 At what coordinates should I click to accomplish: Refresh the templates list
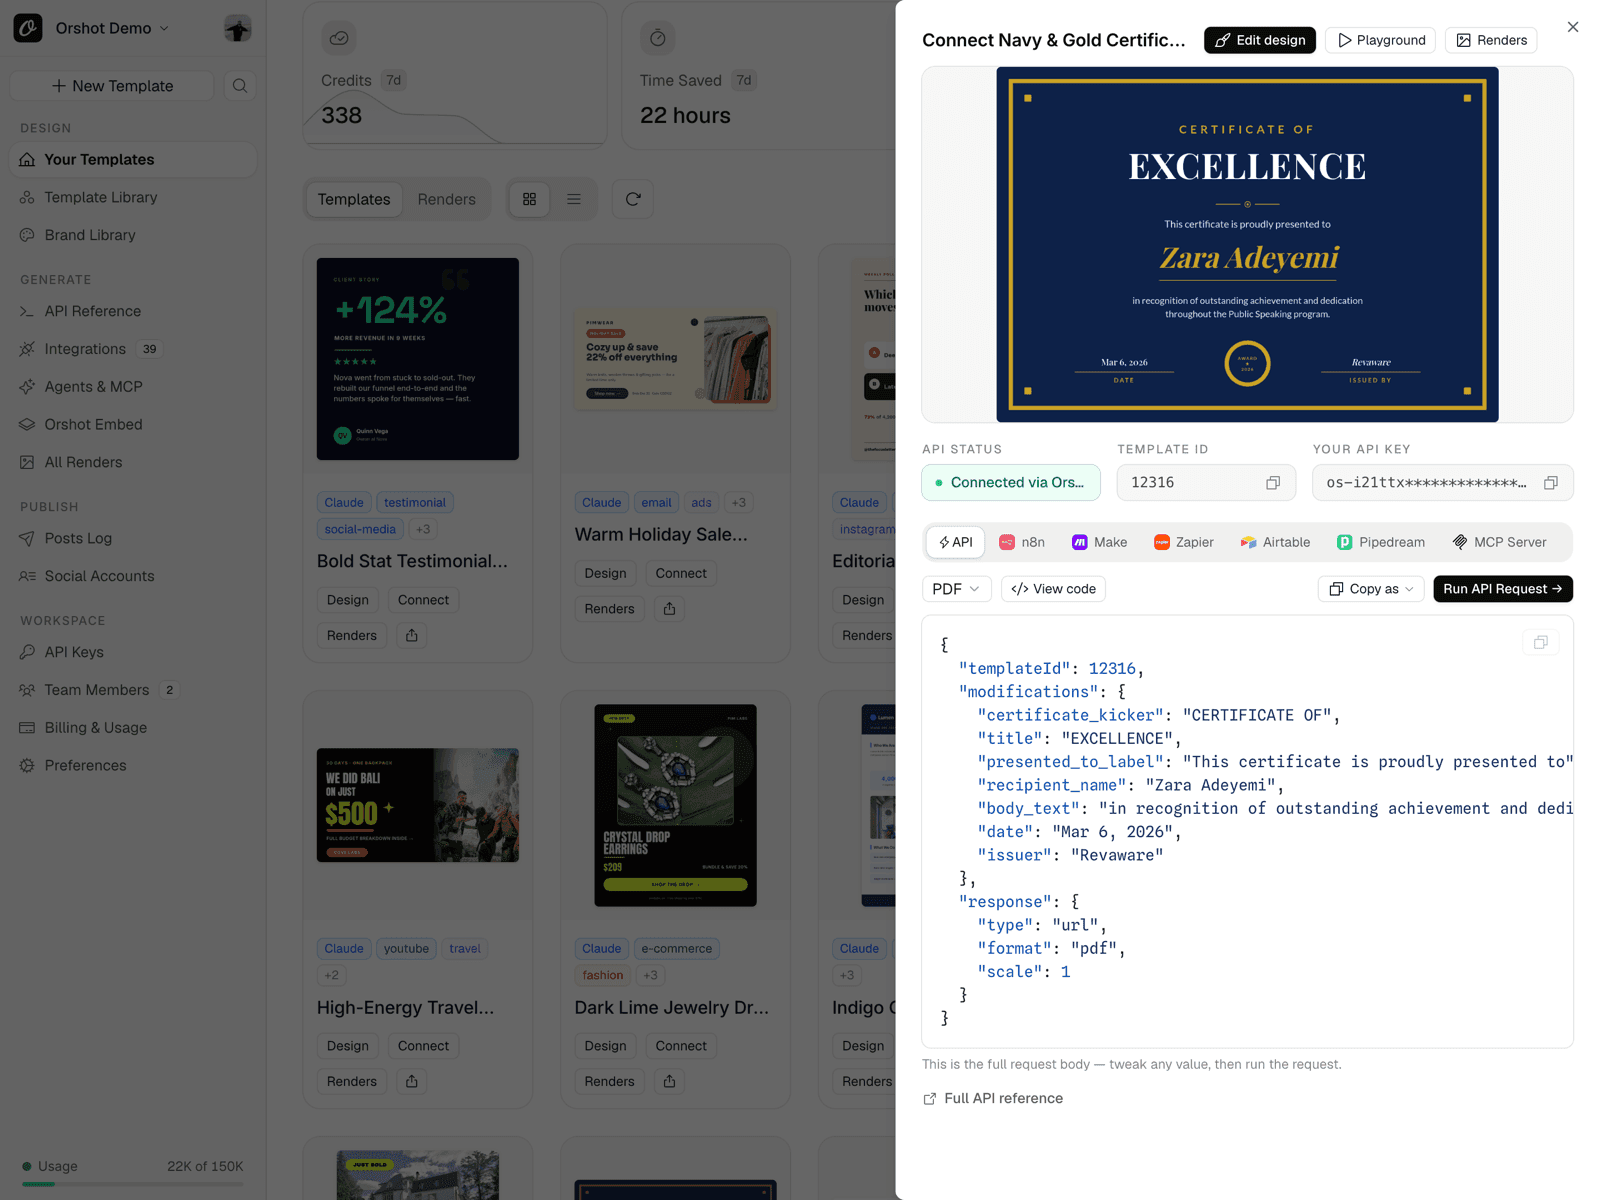click(x=633, y=199)
